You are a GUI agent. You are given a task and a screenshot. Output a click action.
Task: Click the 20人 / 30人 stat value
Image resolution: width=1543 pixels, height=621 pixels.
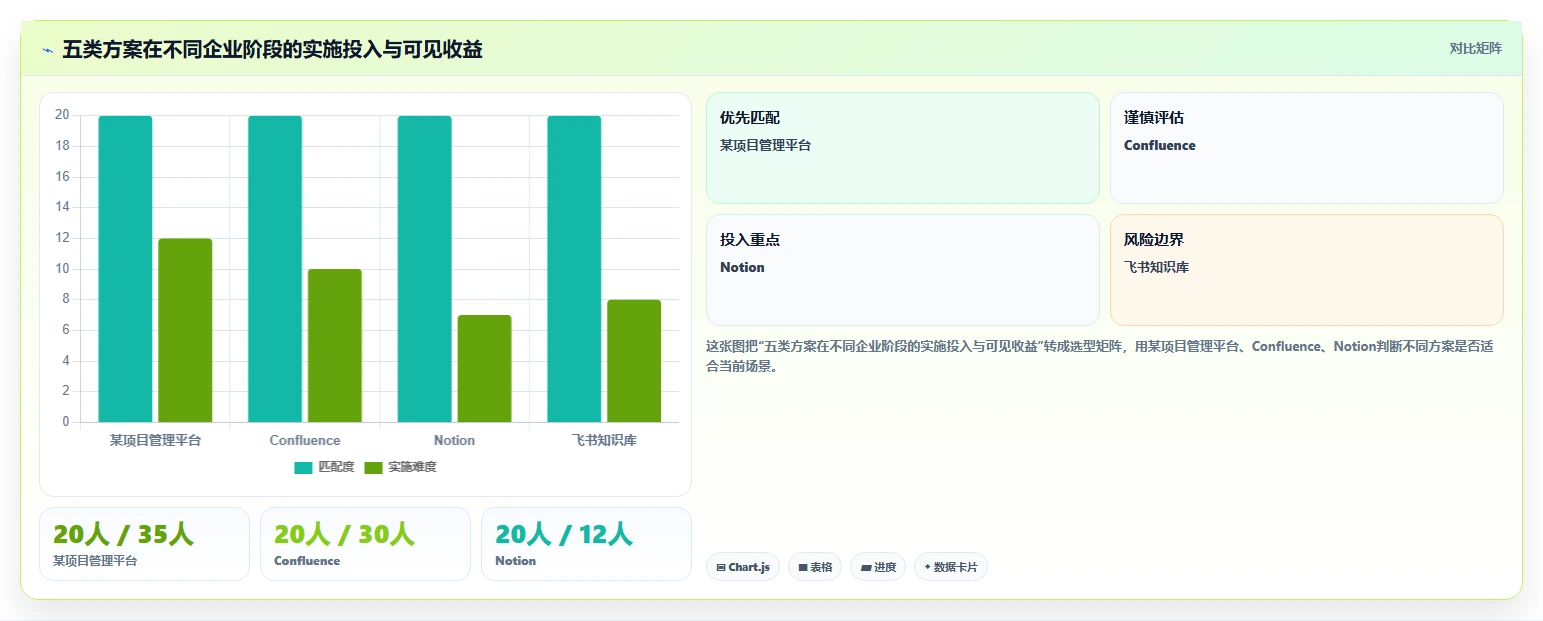(344, 535)
